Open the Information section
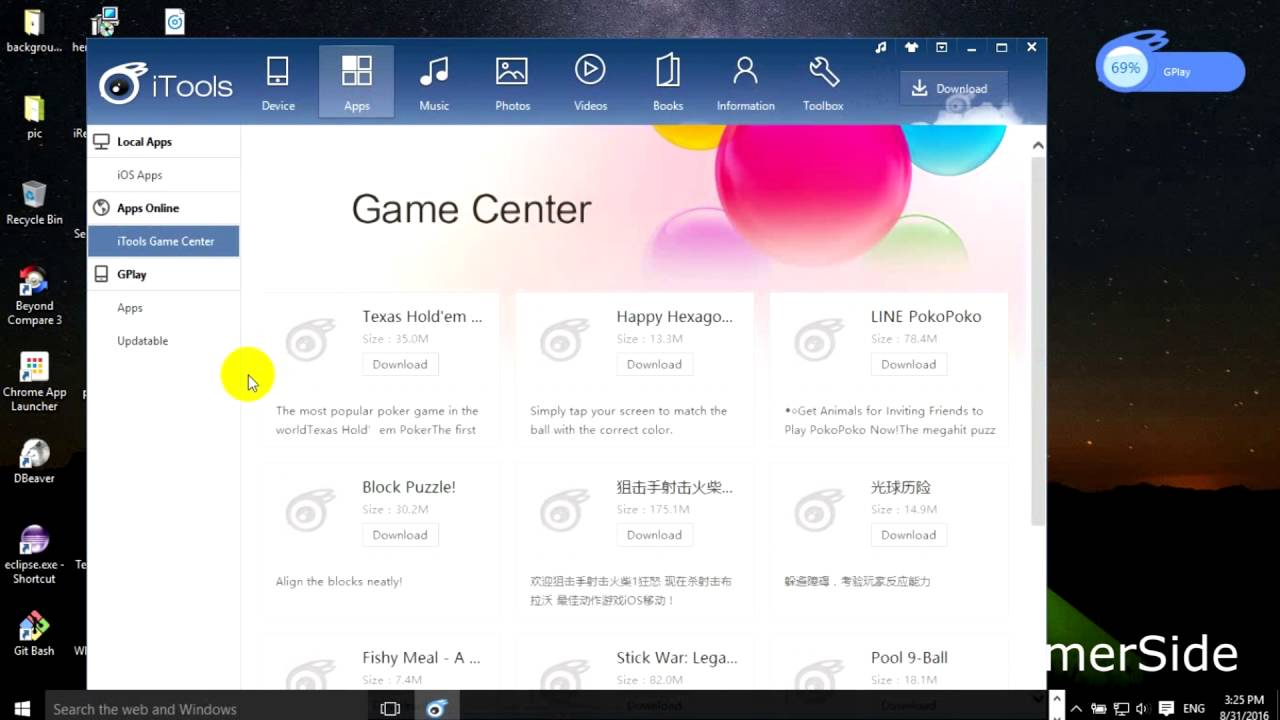 745,83
